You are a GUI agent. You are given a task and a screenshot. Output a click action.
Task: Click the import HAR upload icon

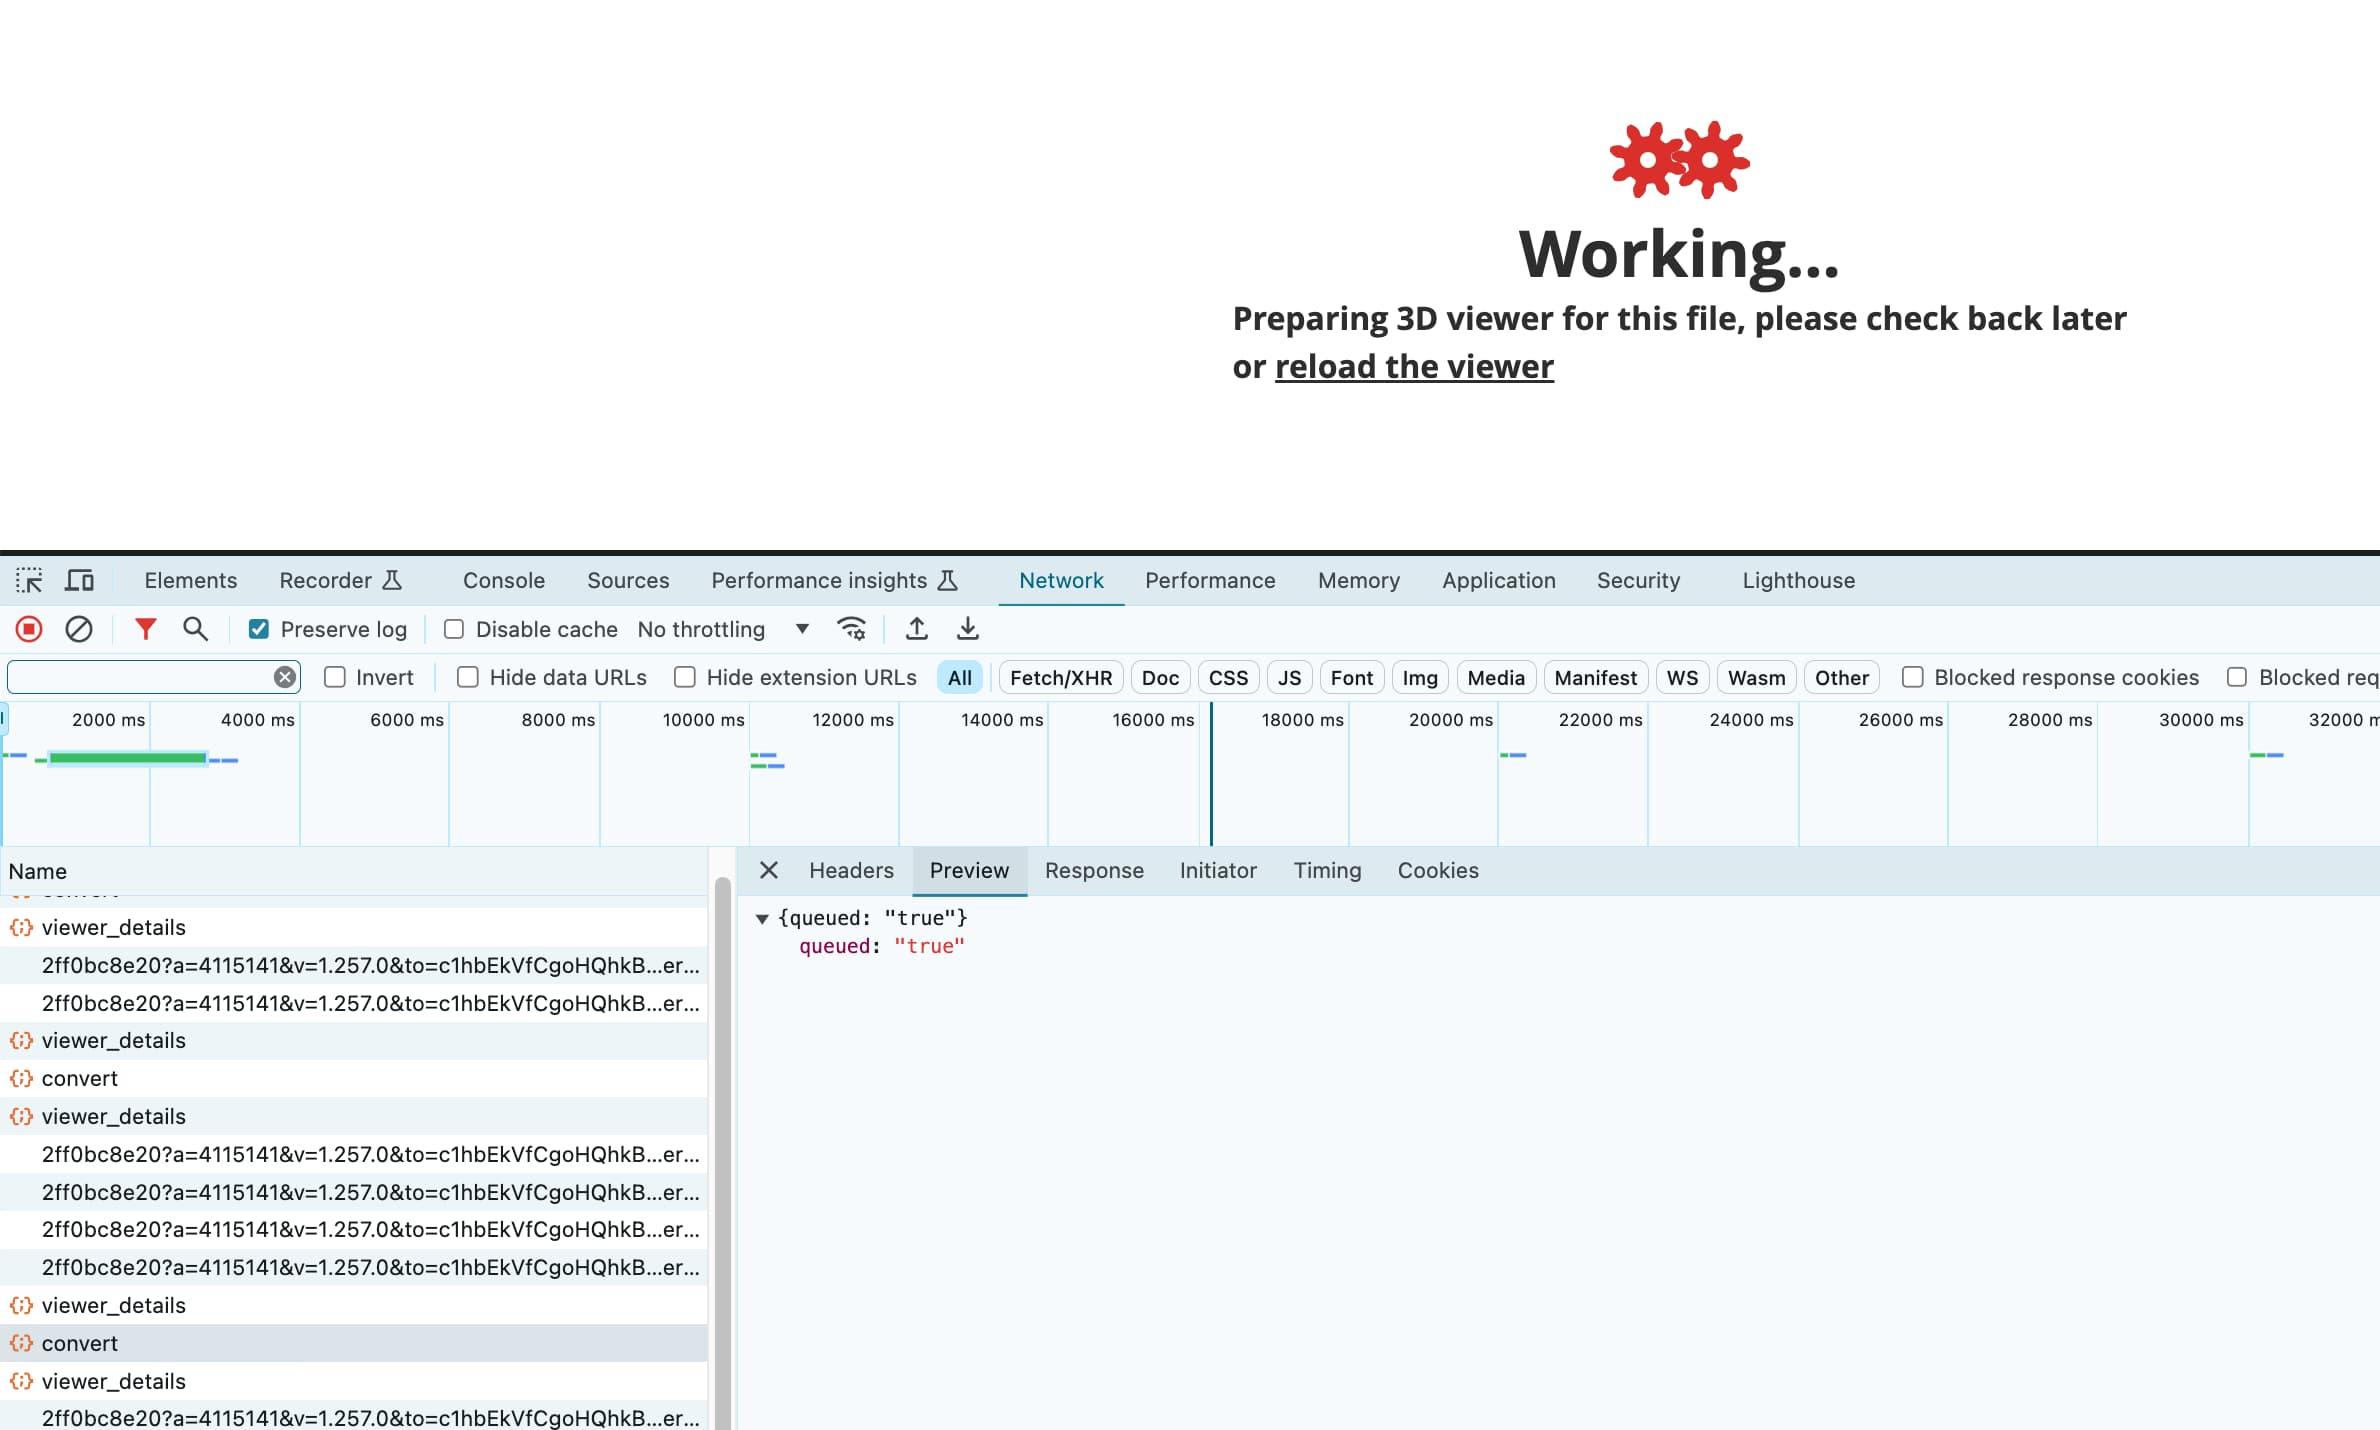(x=916, y=629)
